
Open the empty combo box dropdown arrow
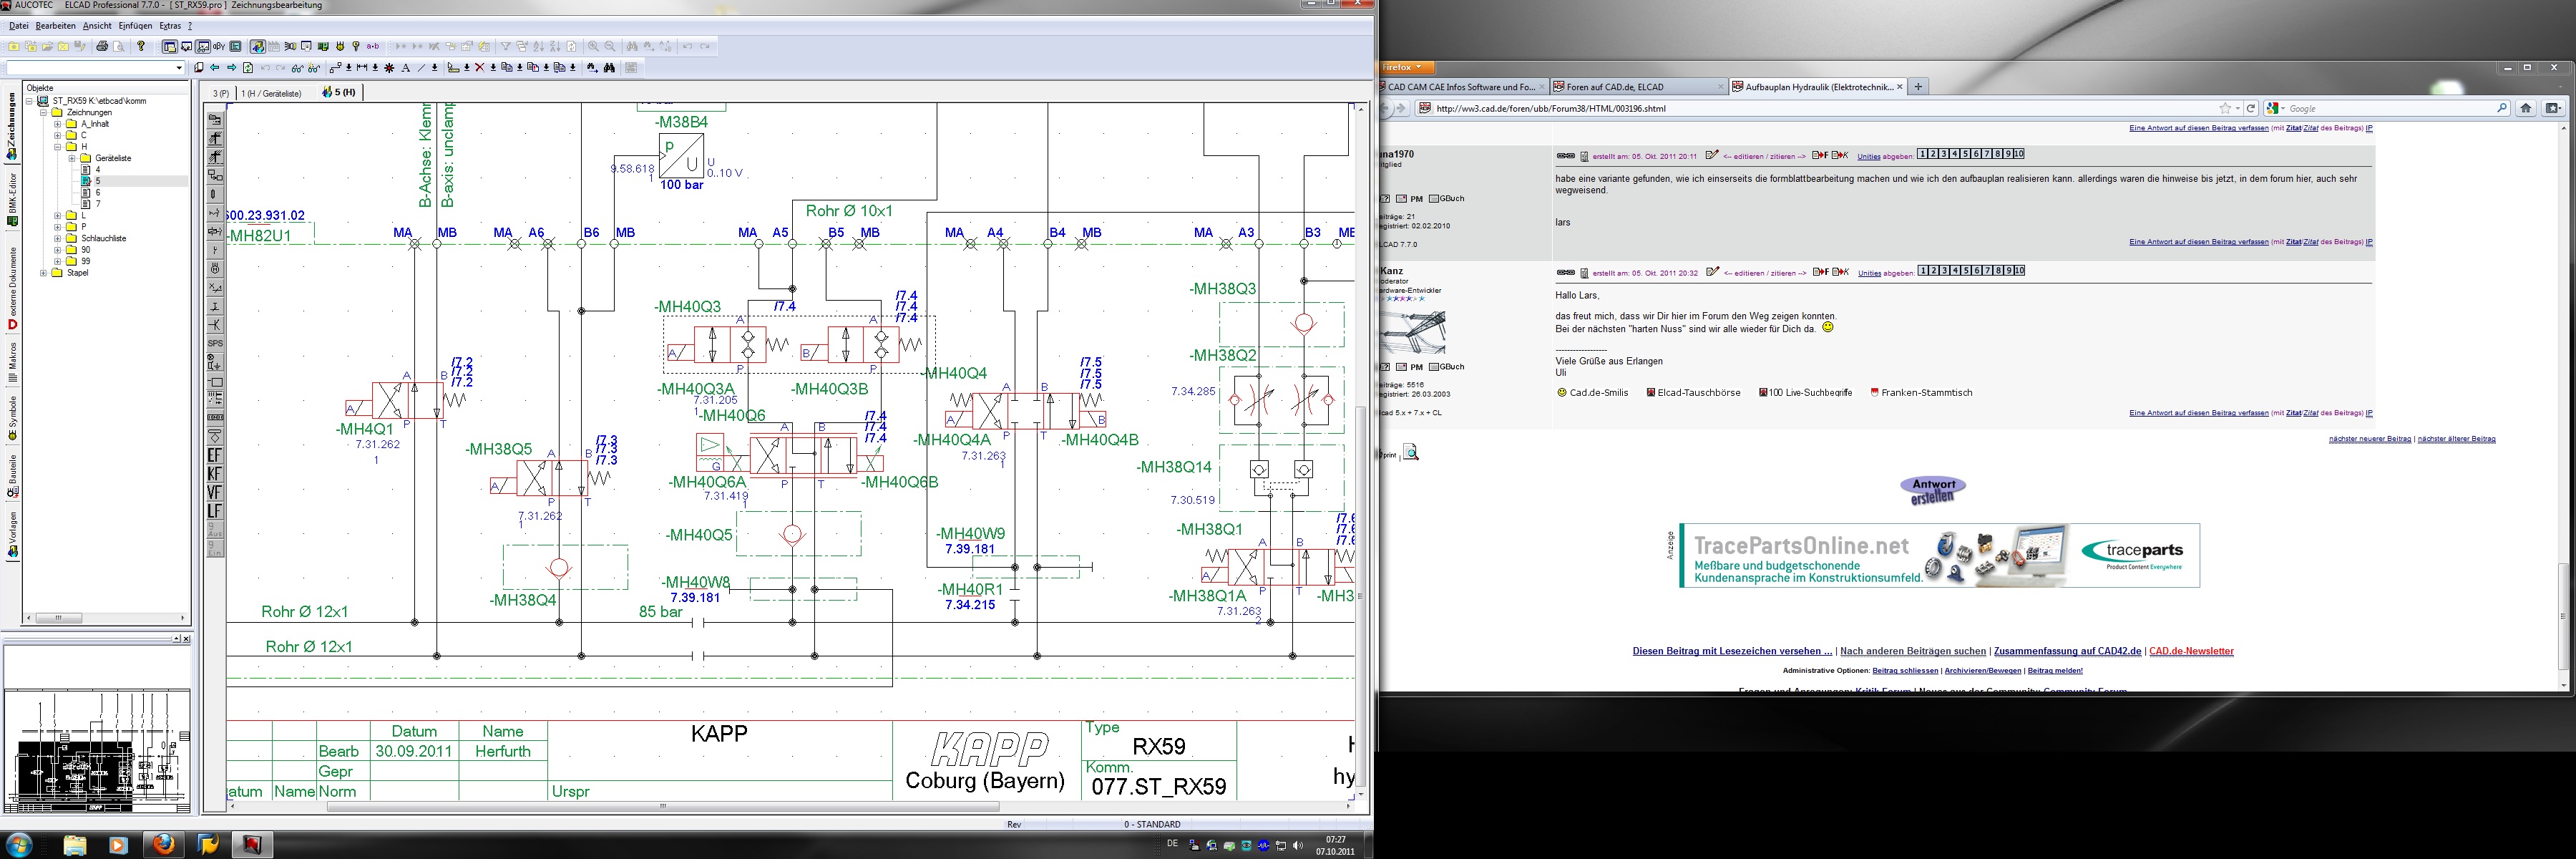click(179, 68)
